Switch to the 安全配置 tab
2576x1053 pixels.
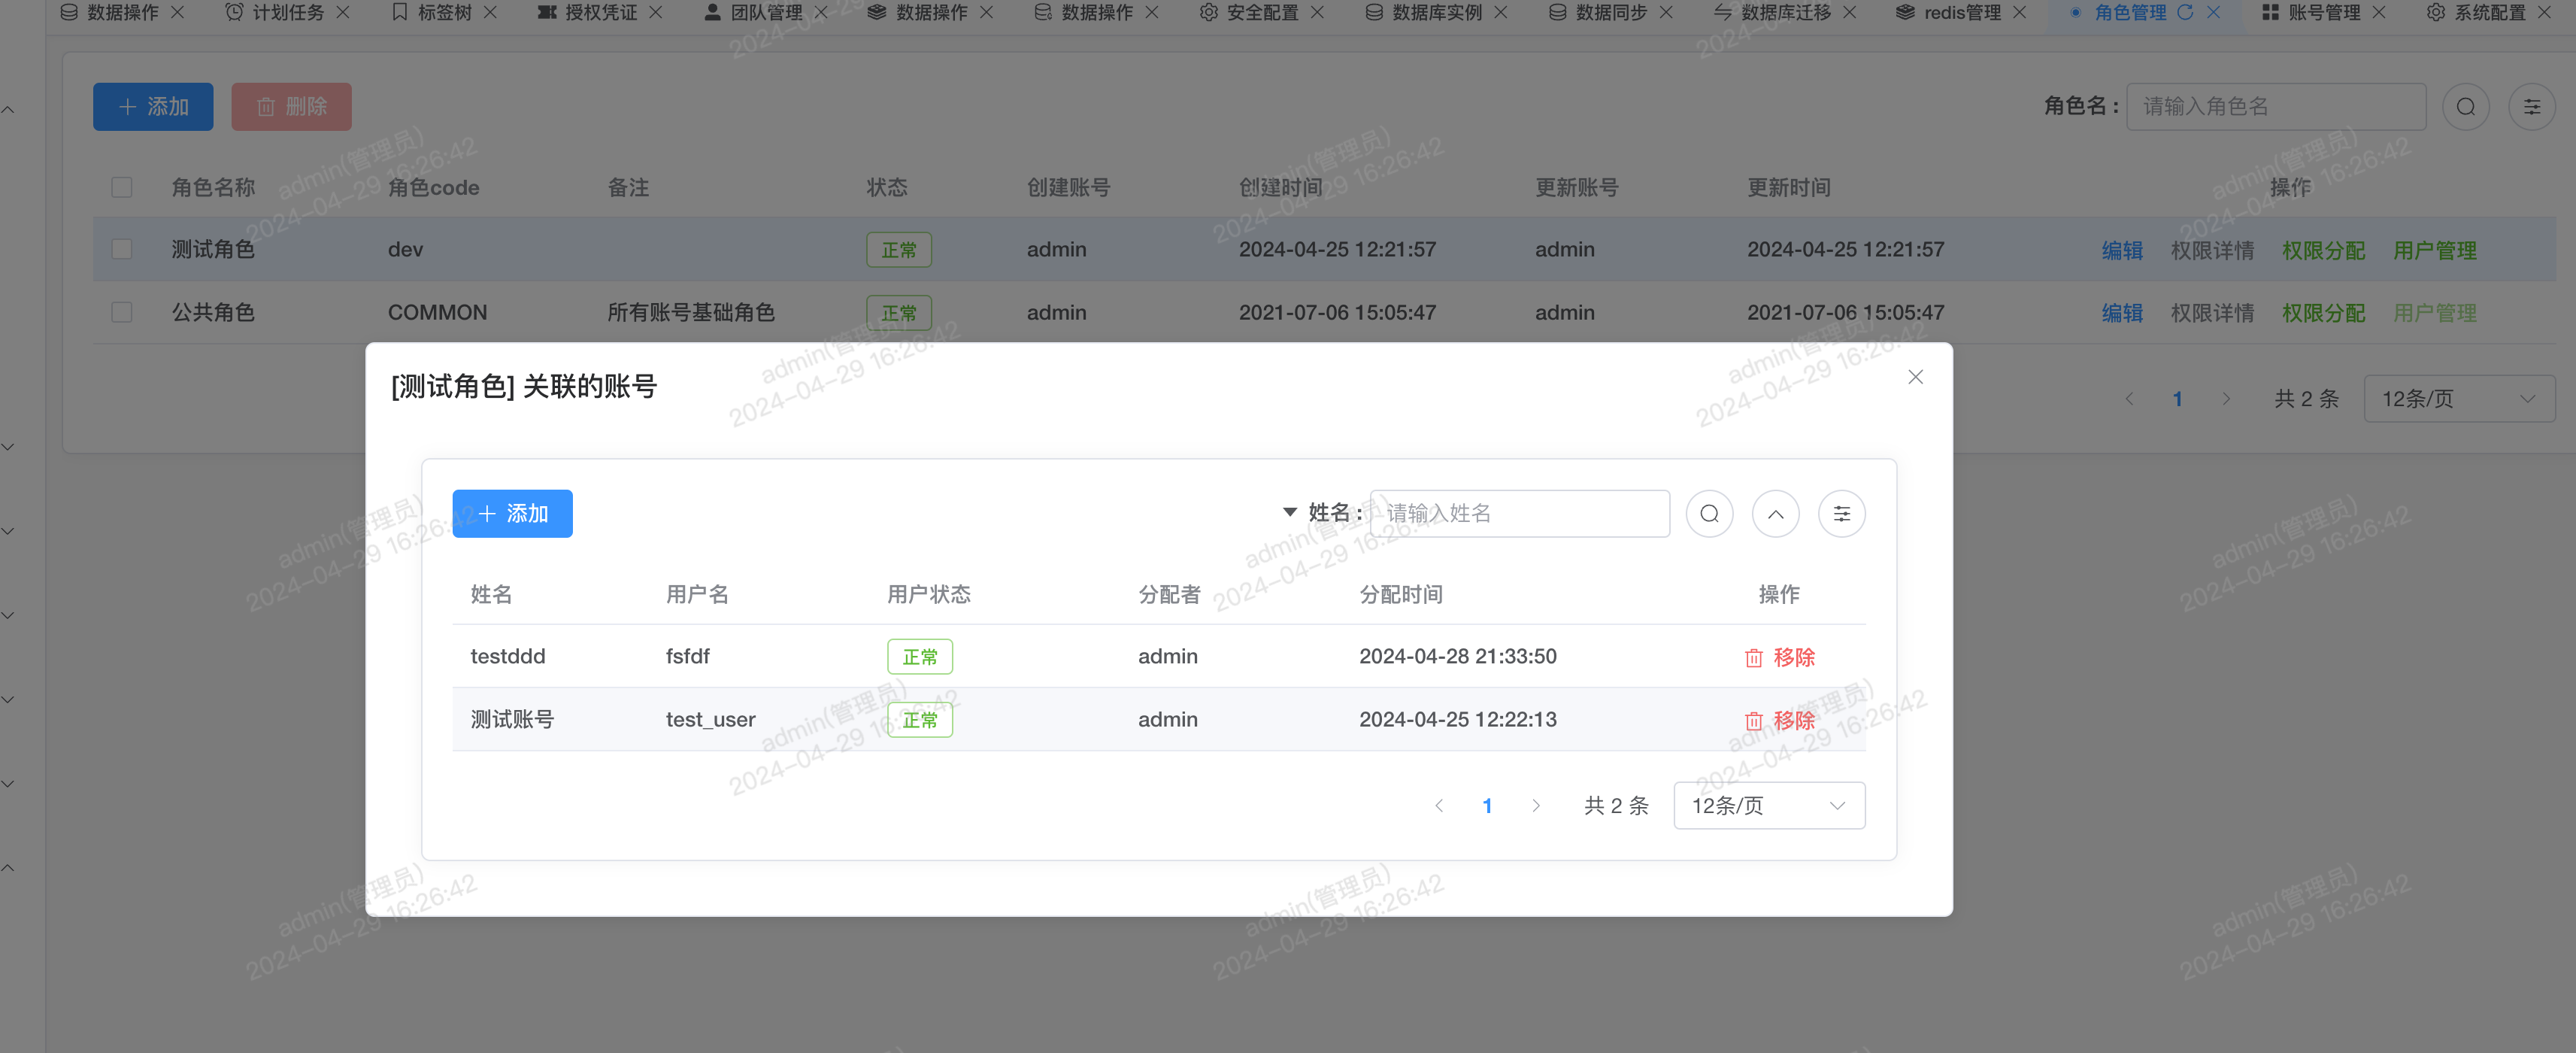[1262, 12]
